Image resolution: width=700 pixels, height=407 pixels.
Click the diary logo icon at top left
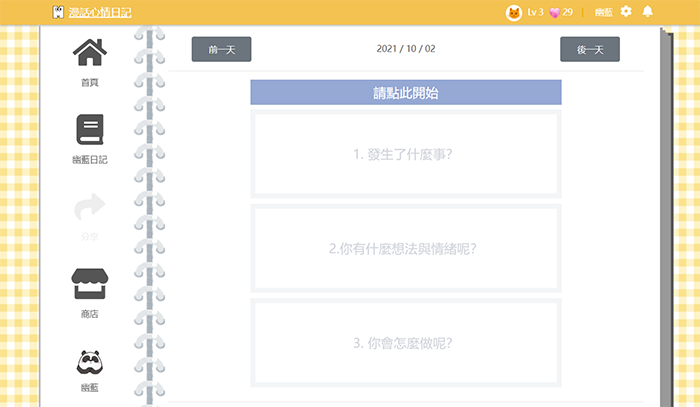59,12
